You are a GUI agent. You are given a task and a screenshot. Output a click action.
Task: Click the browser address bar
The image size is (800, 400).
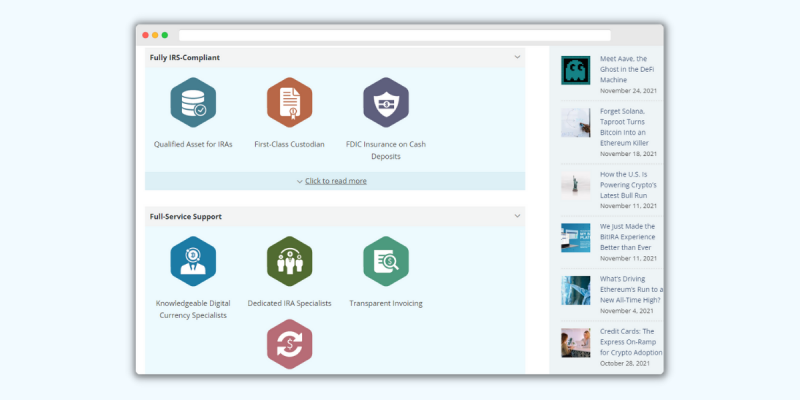tap(394, 35)
